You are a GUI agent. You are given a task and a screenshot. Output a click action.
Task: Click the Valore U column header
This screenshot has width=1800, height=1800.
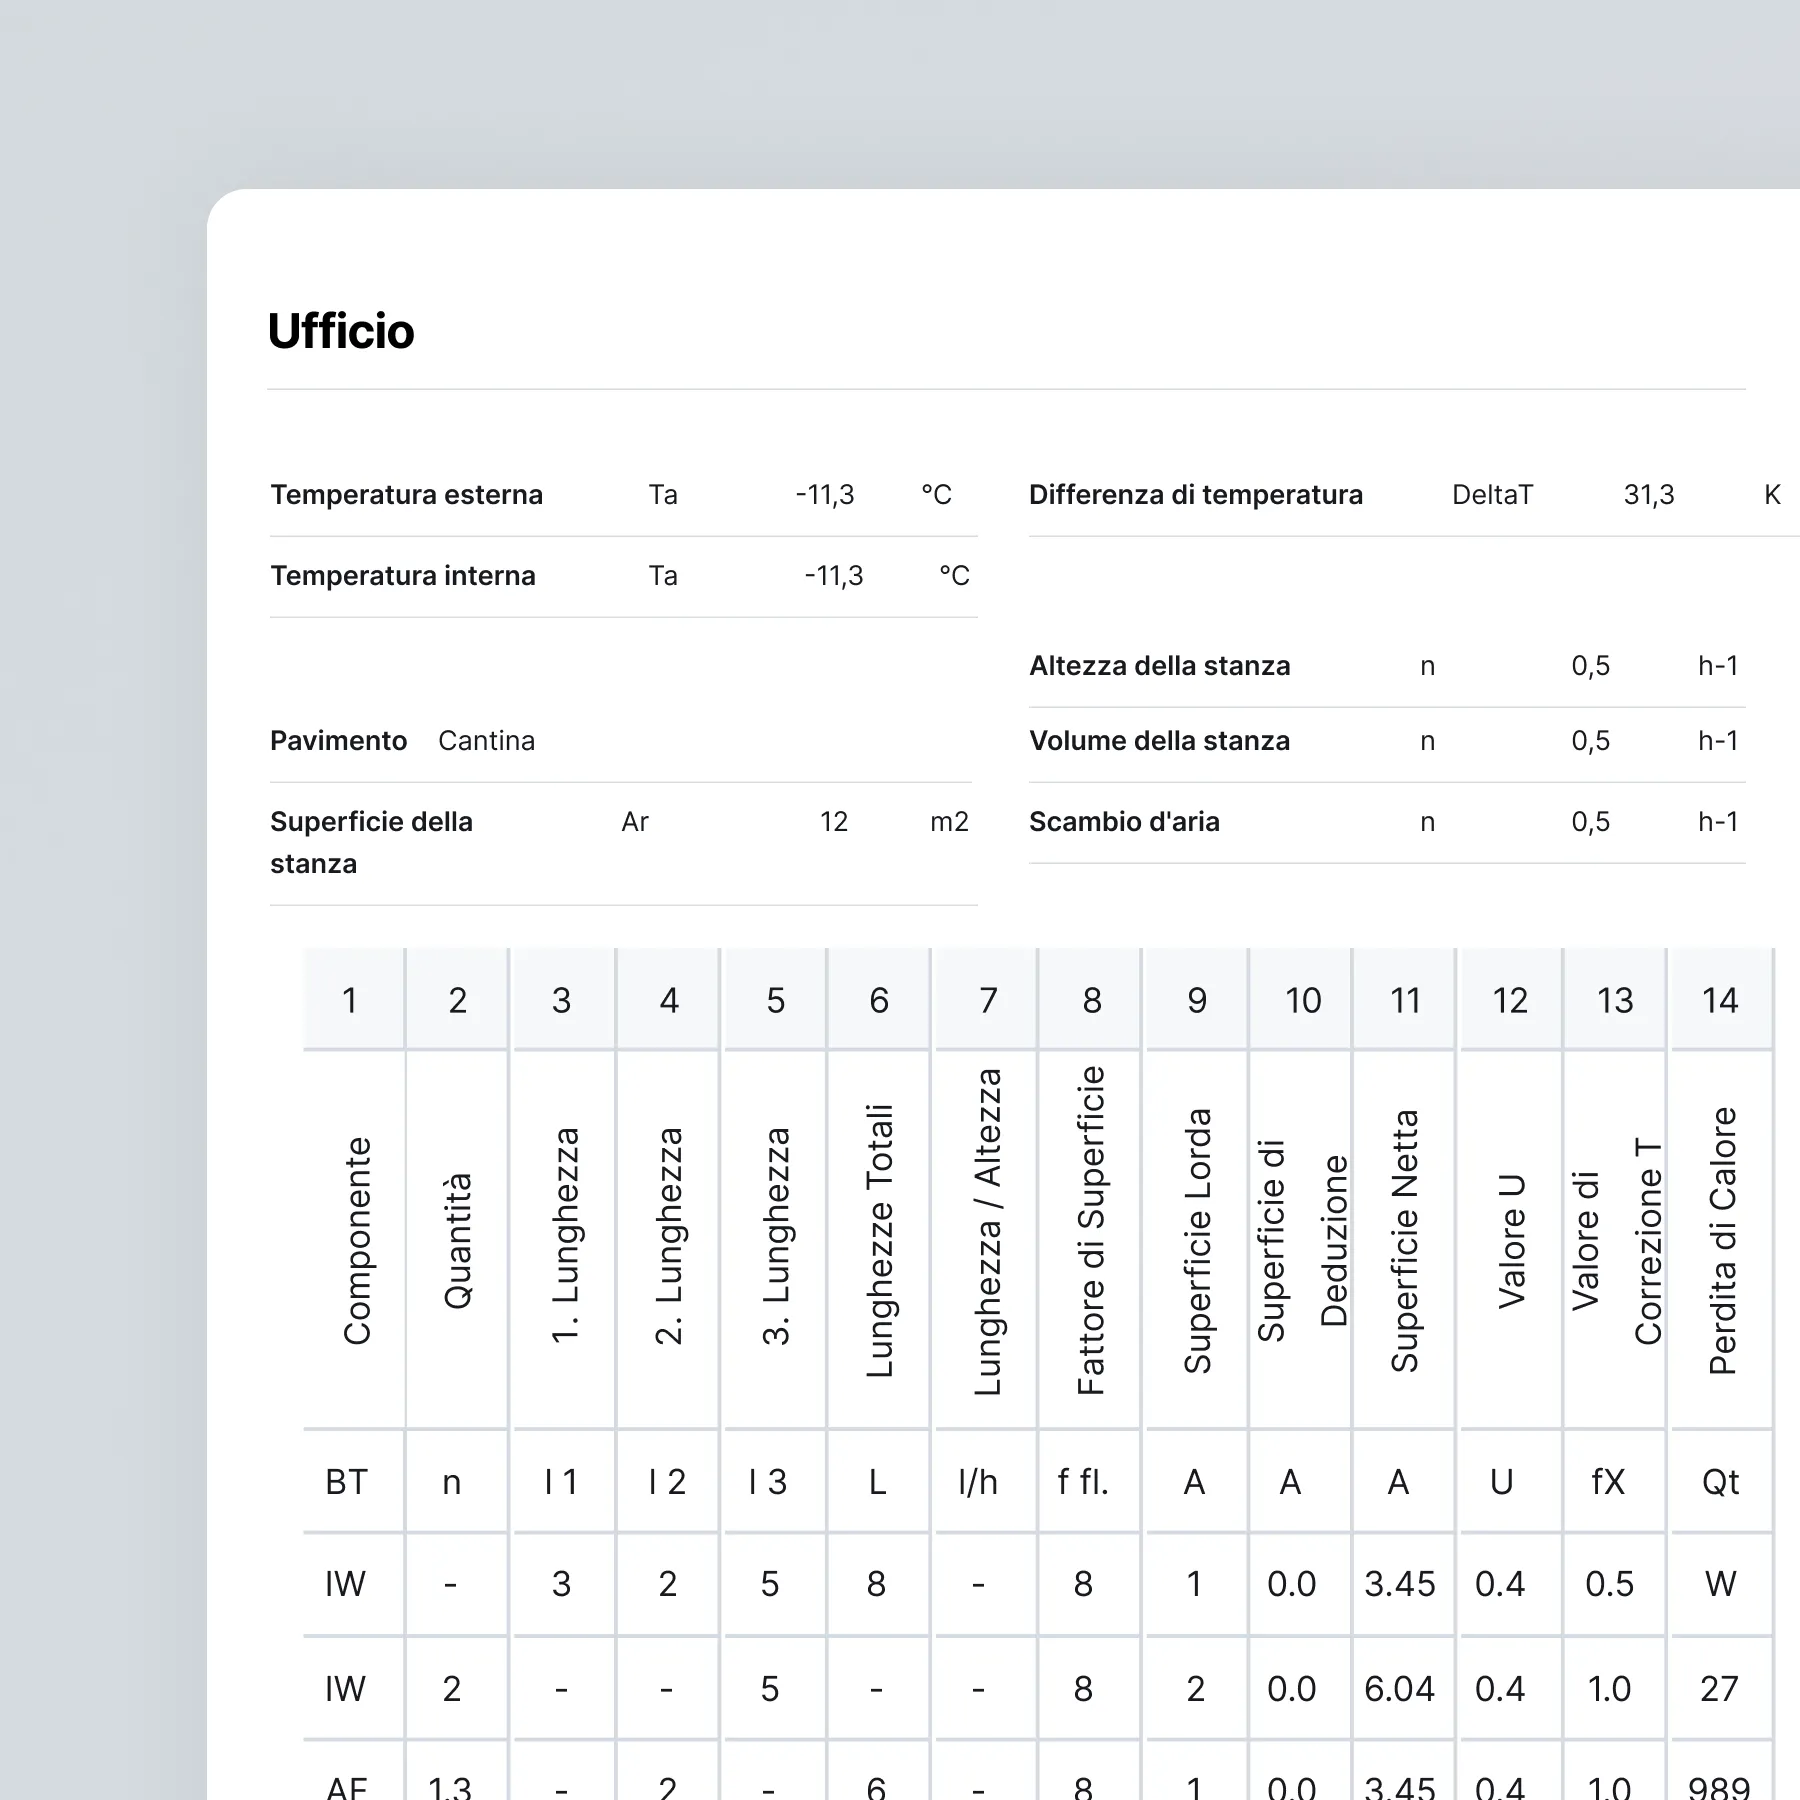[x=1511, y=1240]
